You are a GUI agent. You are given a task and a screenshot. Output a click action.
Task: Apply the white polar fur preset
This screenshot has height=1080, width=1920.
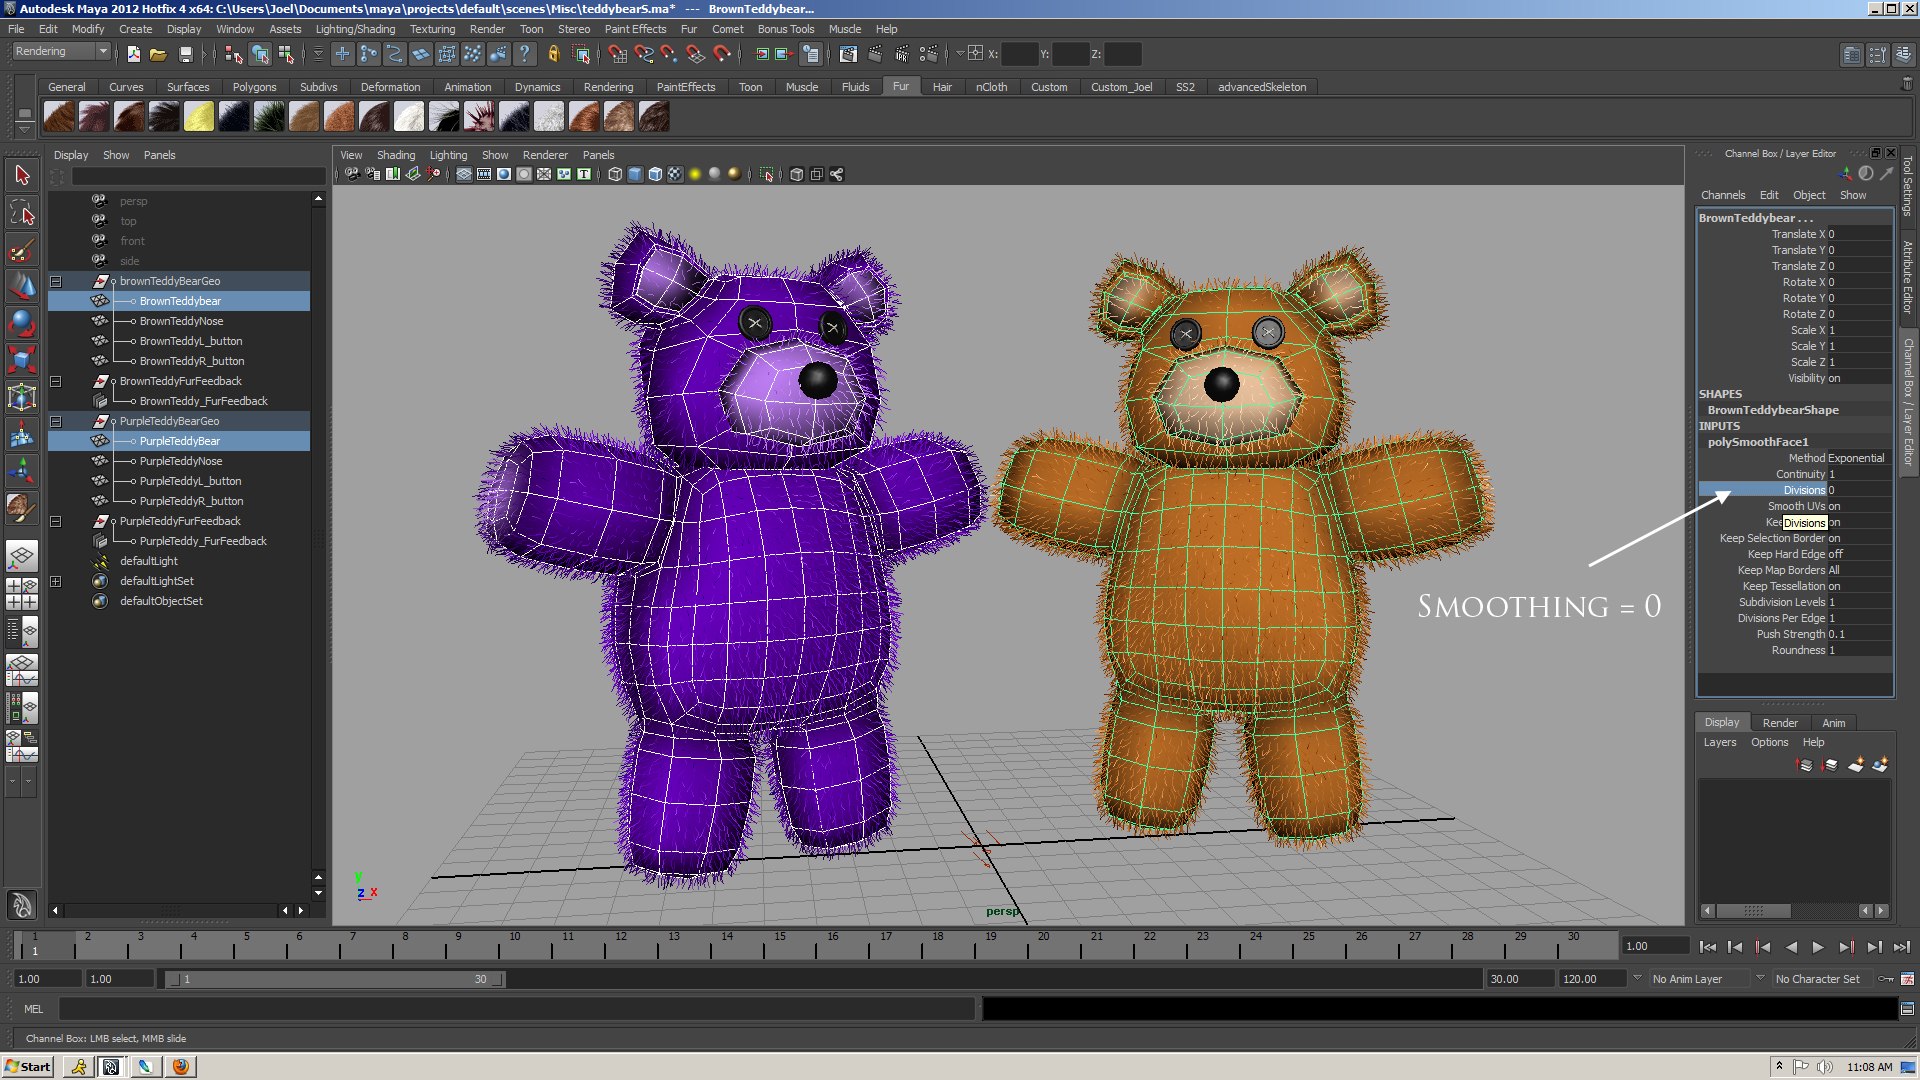(x=408, y=117)
